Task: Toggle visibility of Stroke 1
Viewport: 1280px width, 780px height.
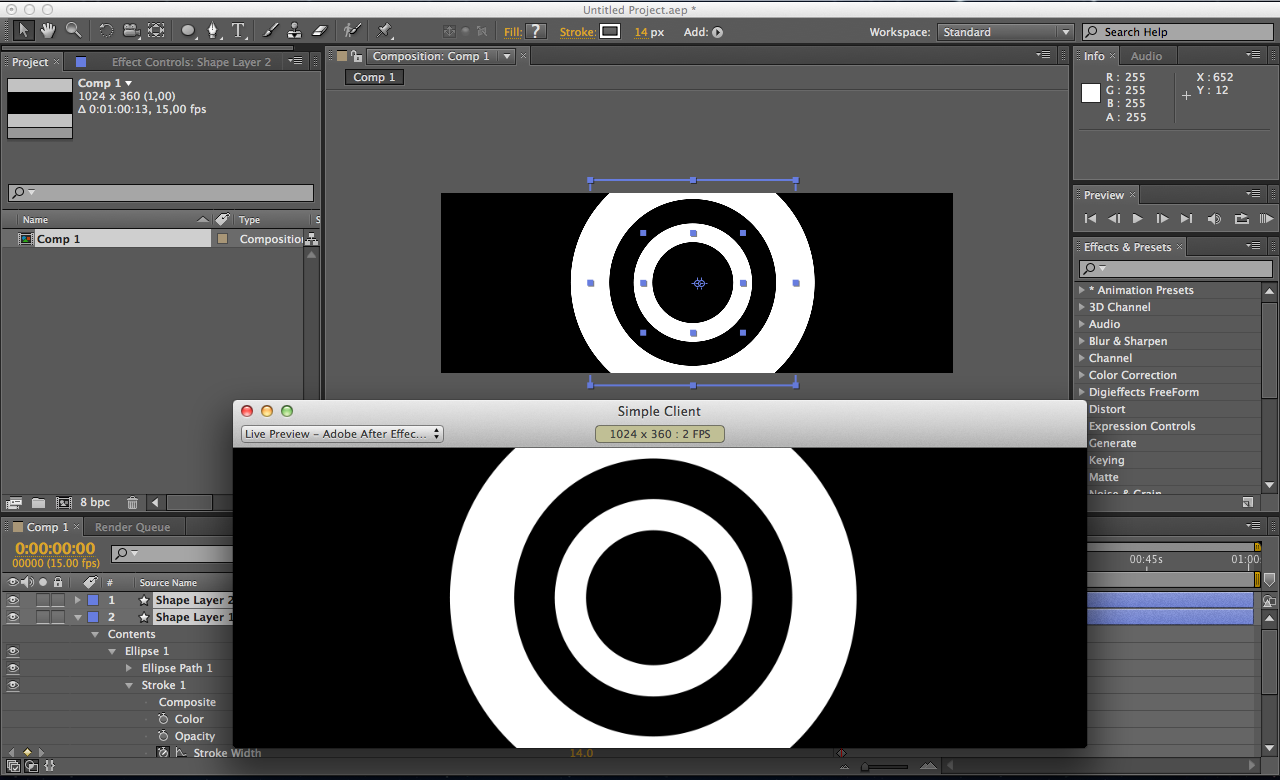Action: pyautogui.click(x=13, y=685)
